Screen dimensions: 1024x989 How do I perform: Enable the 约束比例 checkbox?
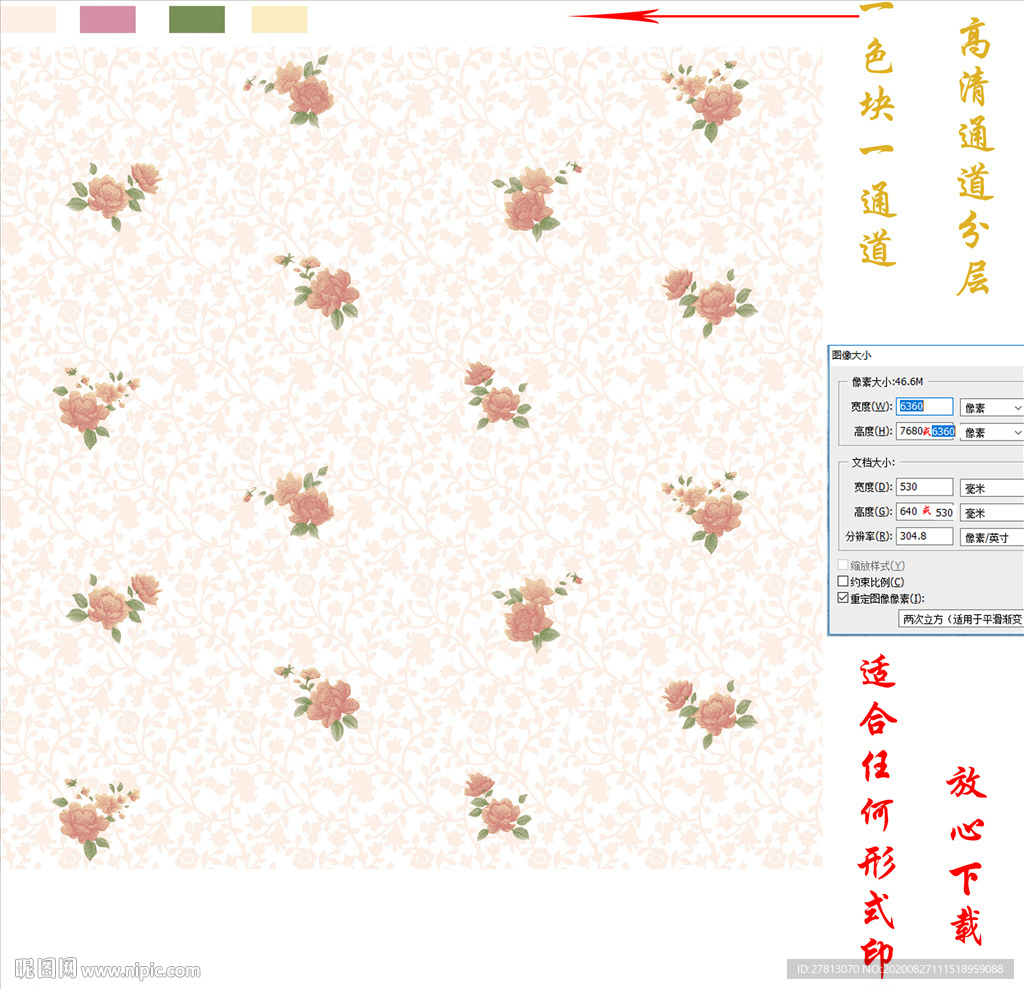(x=843, y=581)
